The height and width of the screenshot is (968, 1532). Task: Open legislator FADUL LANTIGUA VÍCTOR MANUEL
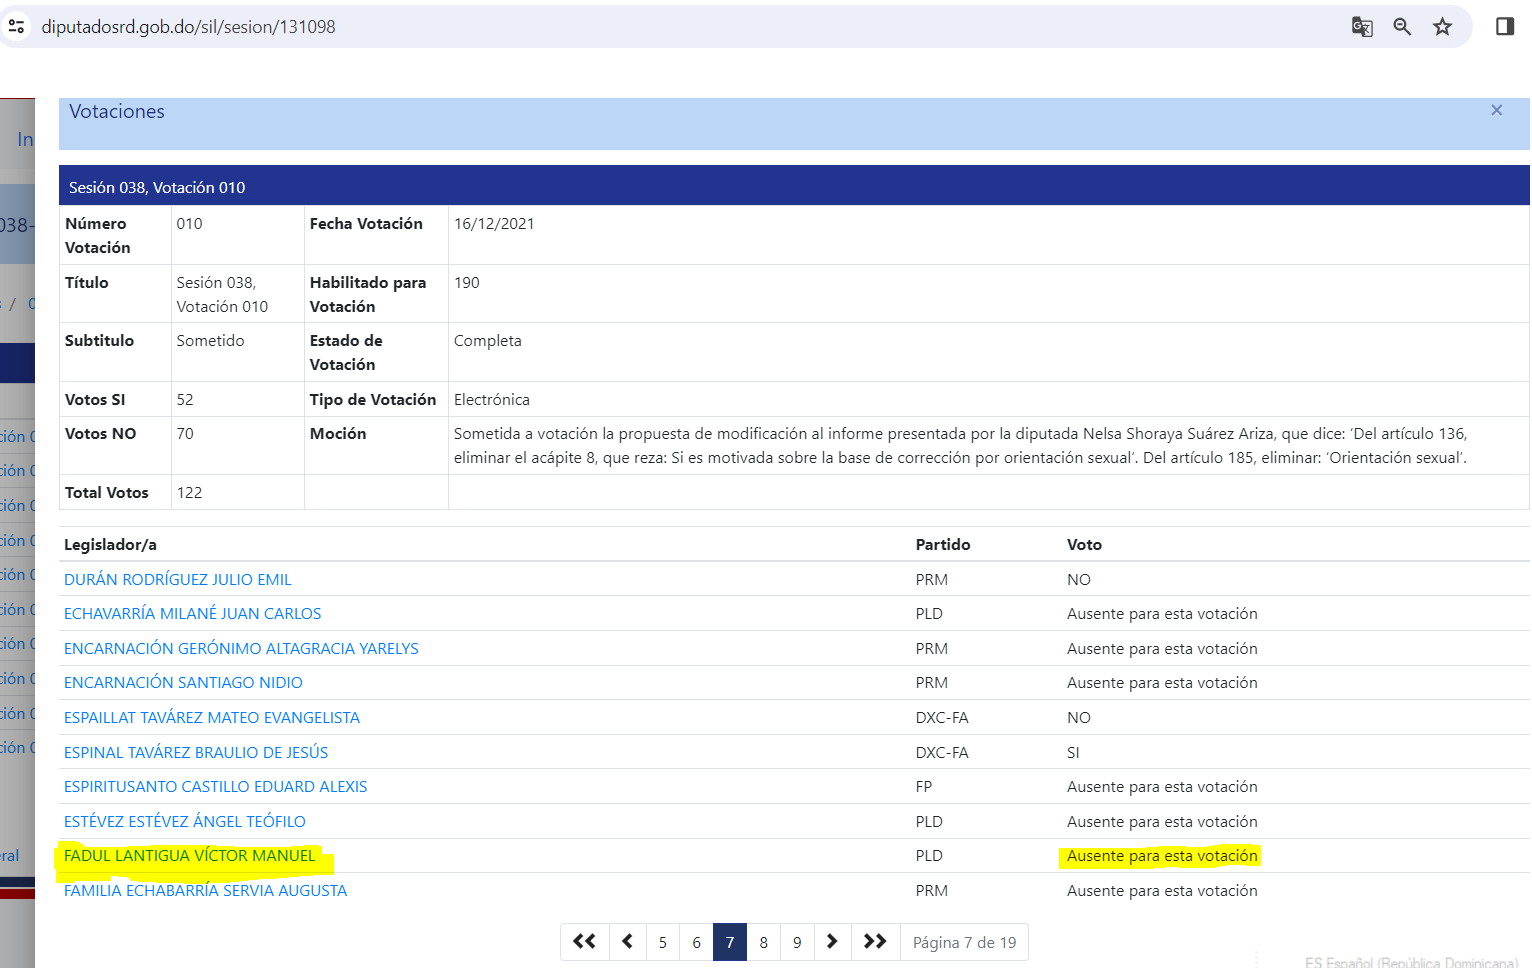(x=190, y=856)
